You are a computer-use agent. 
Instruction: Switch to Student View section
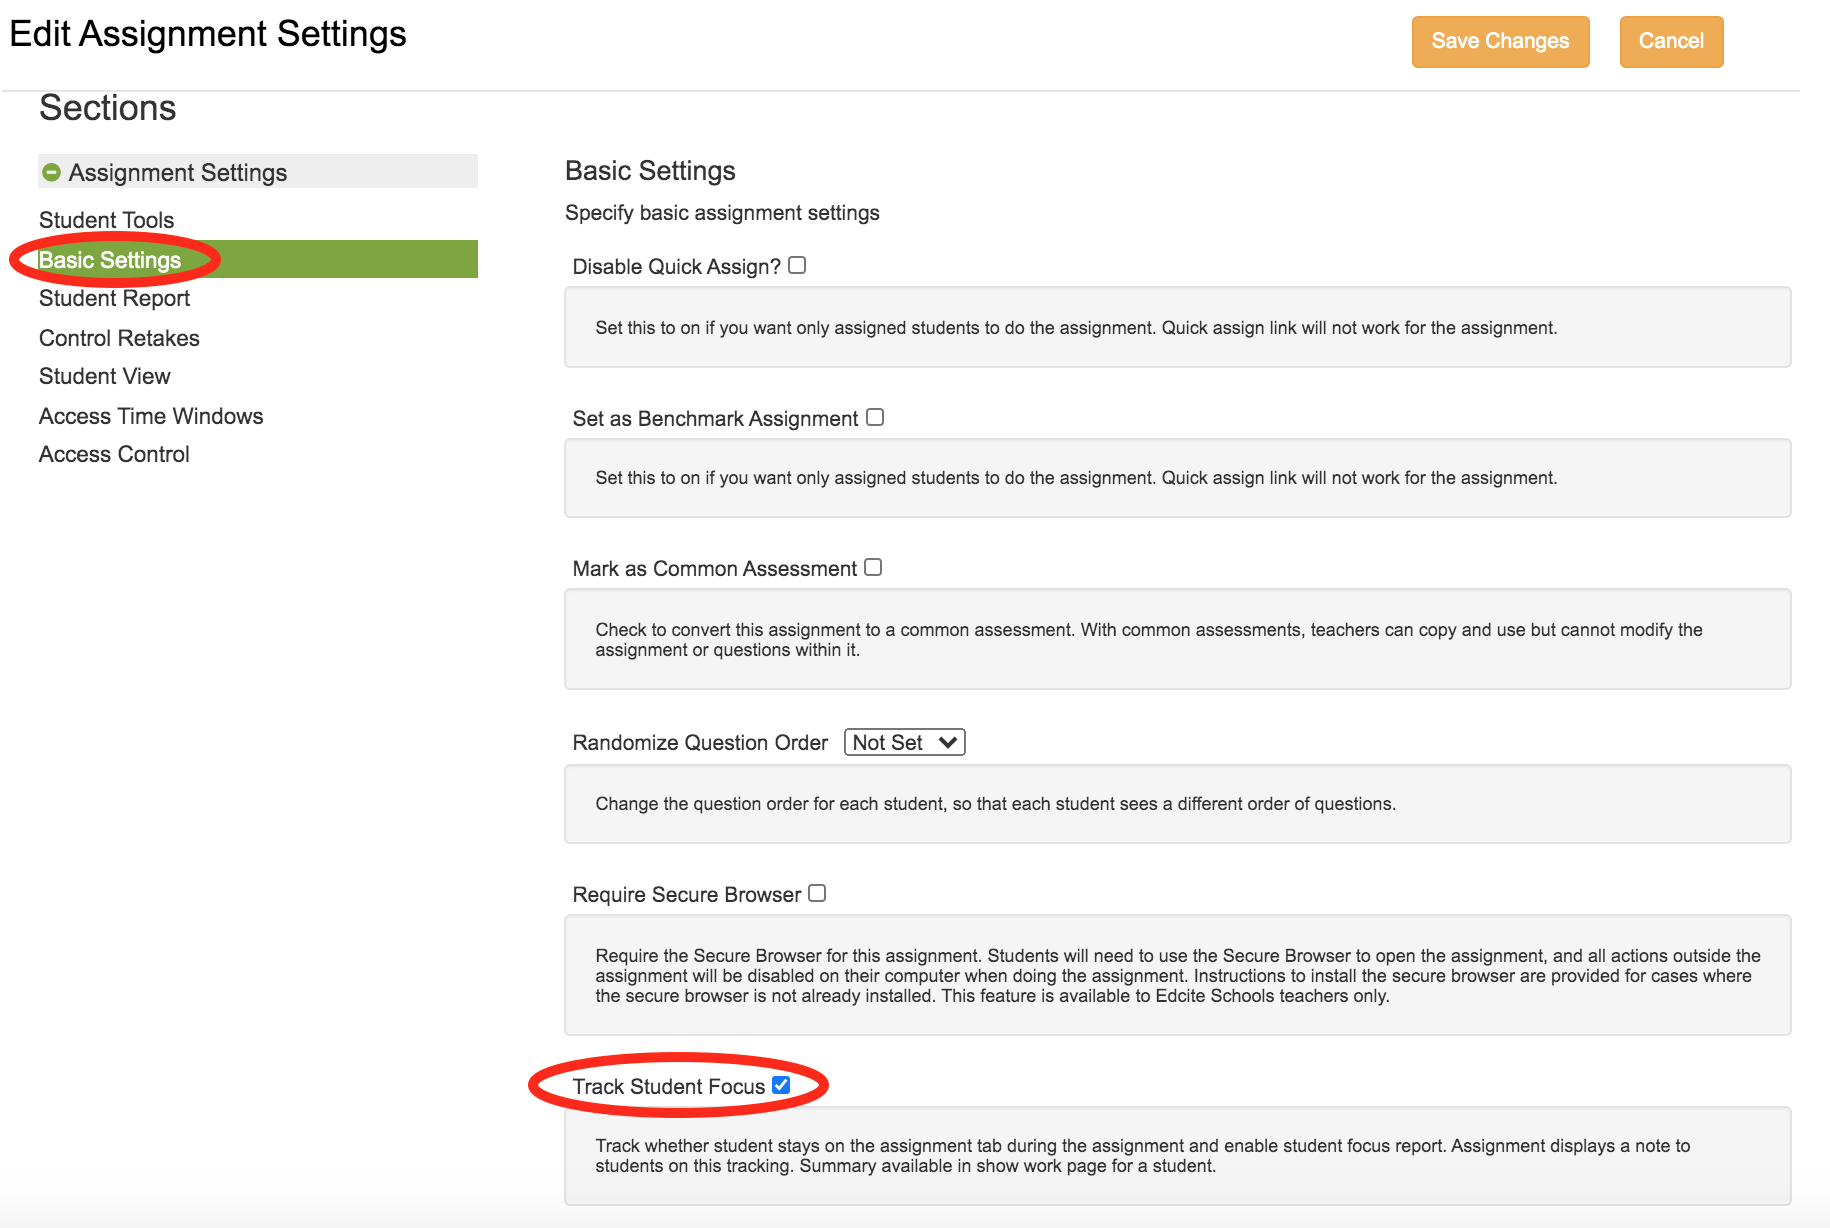click(104, 376)
